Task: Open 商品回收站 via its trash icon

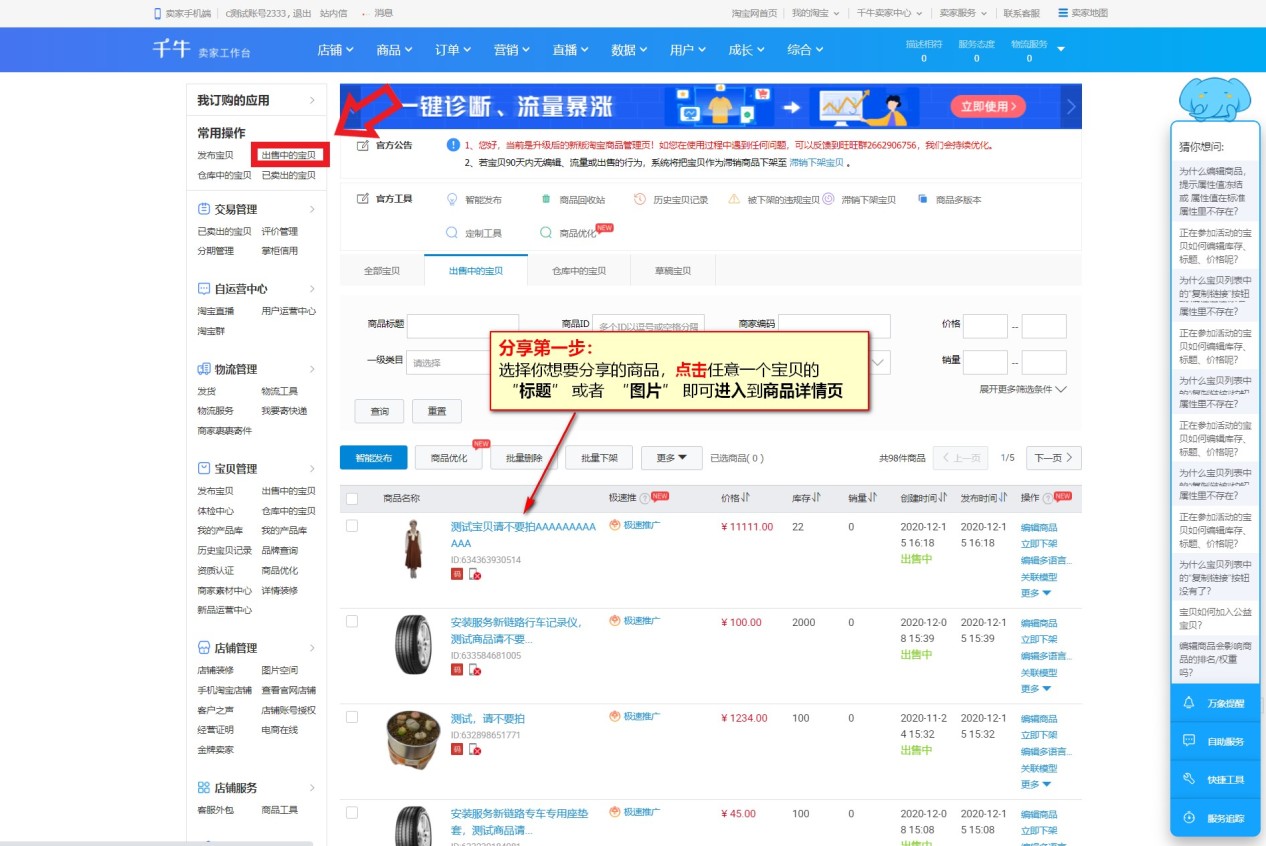Action: pyautogui.click(x=546, y=199)
